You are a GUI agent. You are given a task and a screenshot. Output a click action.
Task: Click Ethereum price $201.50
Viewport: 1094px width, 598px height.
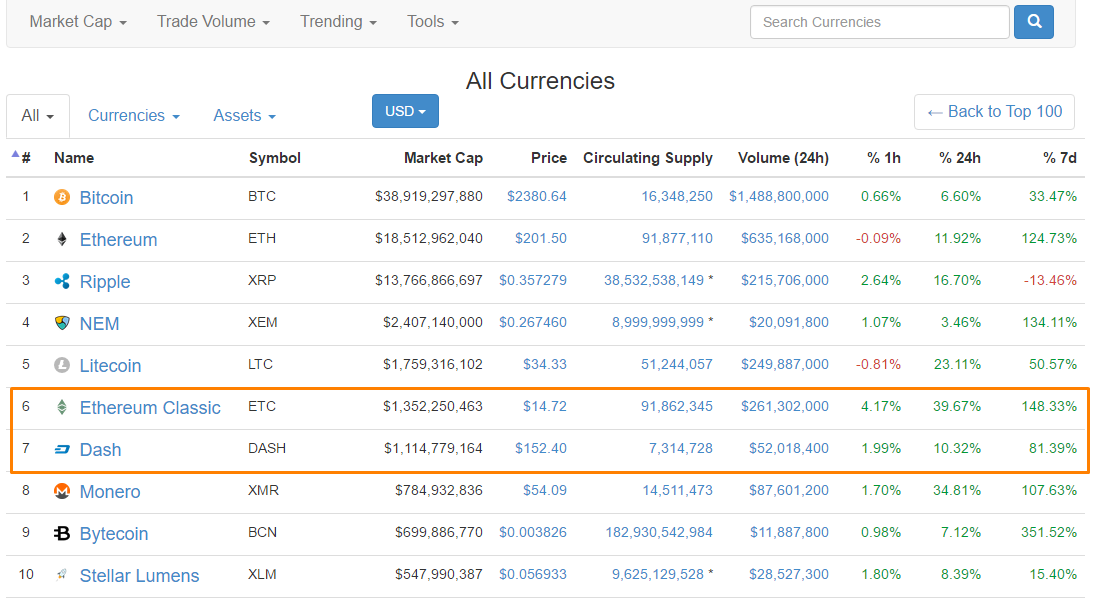[541, 238]
